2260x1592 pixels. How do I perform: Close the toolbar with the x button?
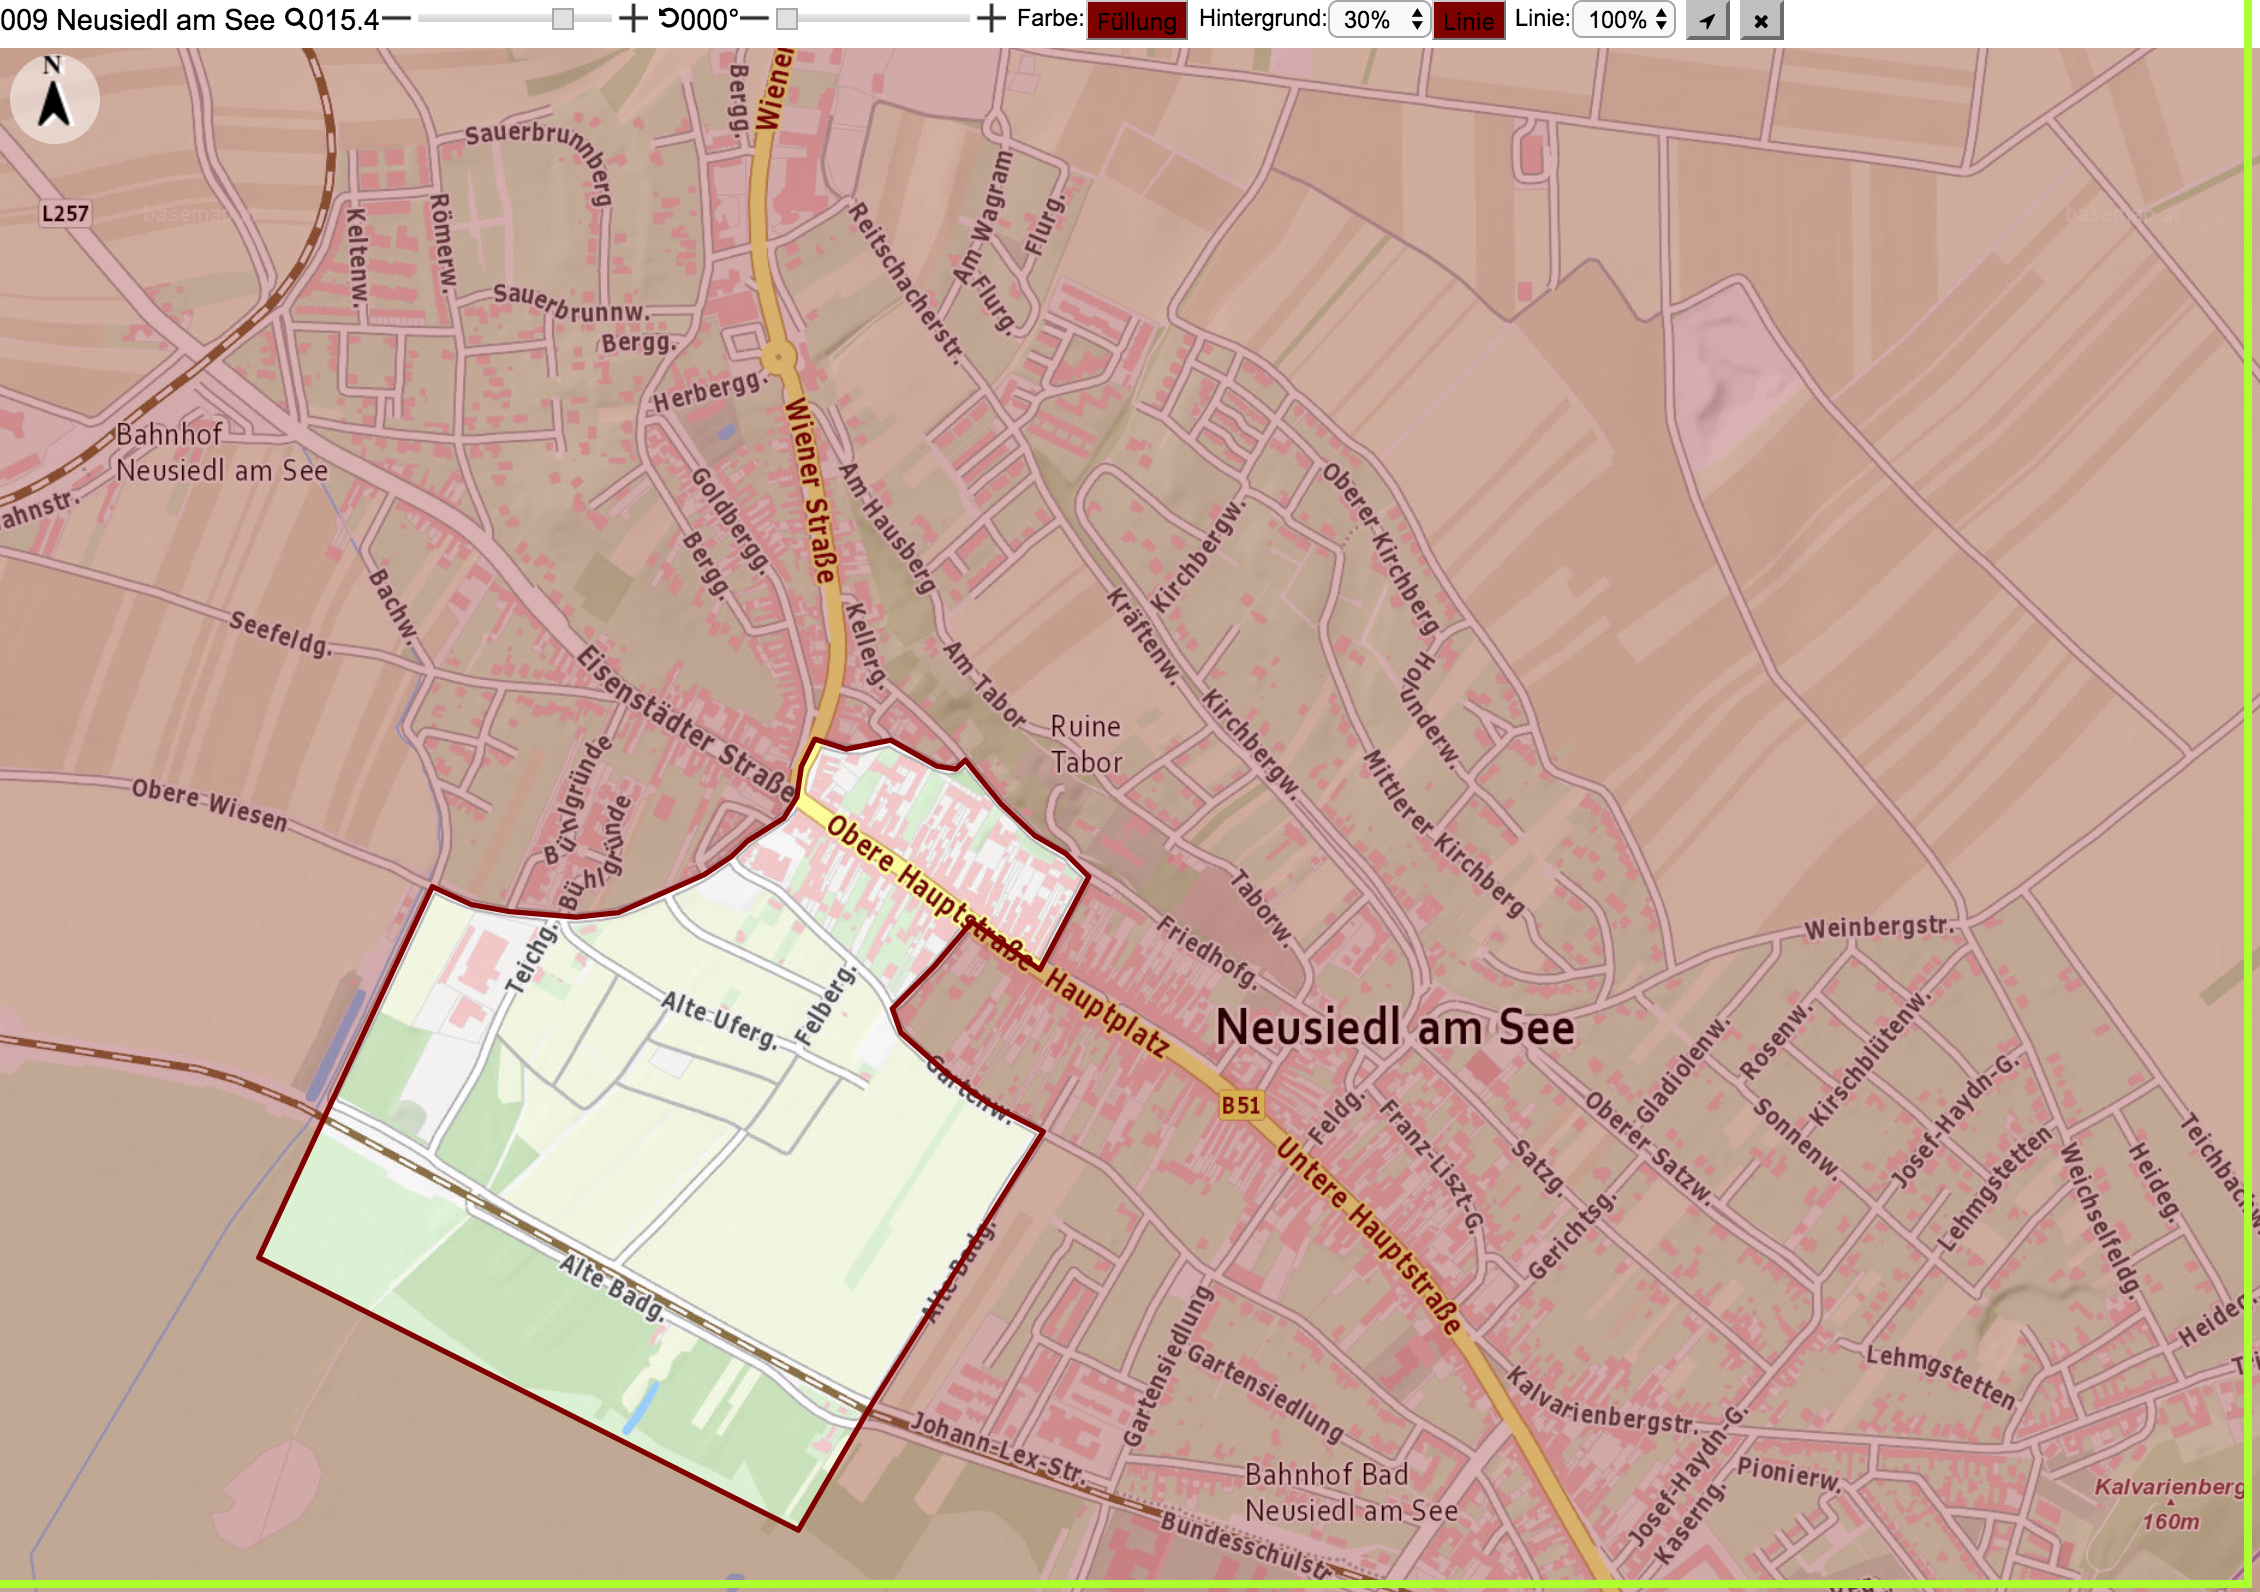coord(1761,20)
